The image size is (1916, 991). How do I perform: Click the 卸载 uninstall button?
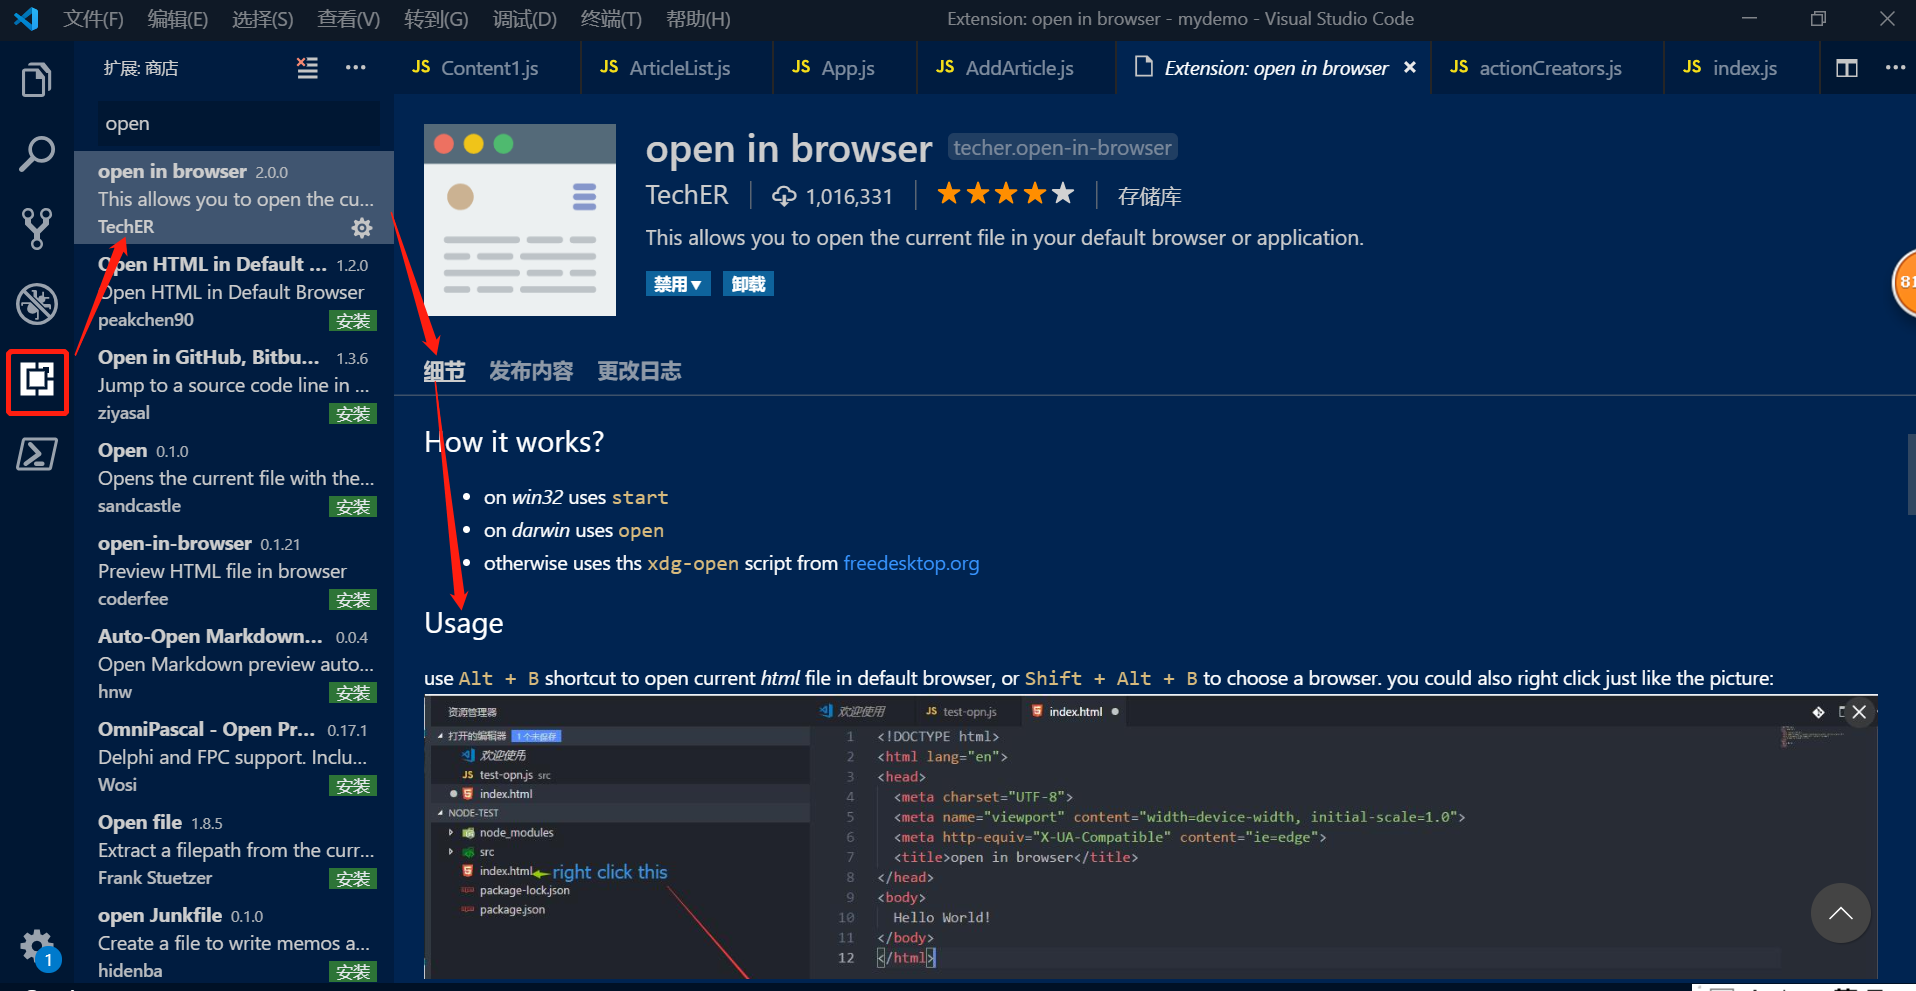click(x=748, y=284)
